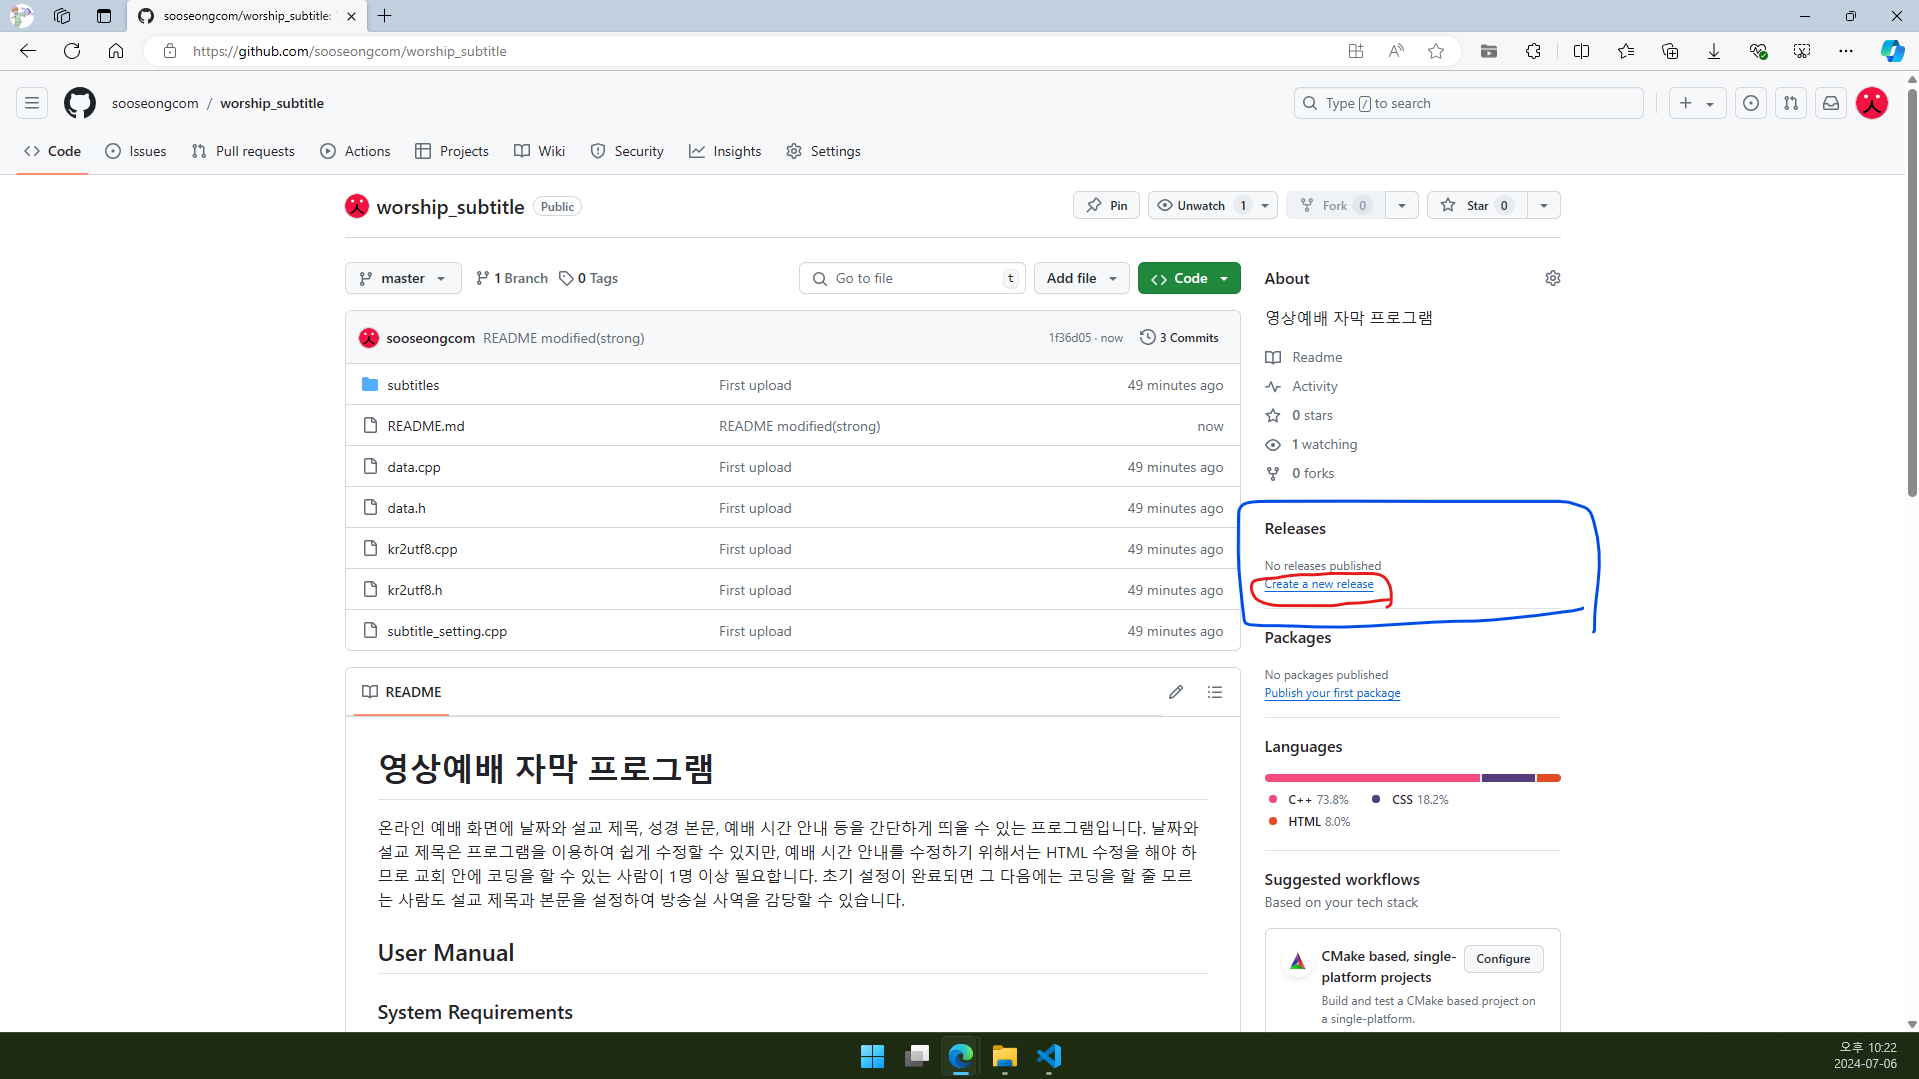Focus the Type / to search box

1468,103
